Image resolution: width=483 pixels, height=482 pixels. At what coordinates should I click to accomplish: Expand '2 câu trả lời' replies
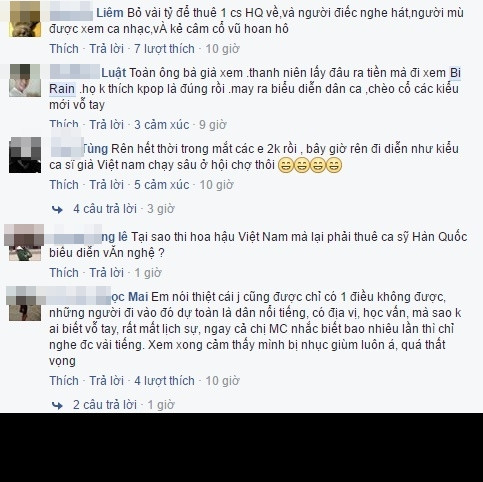[105, 405]
